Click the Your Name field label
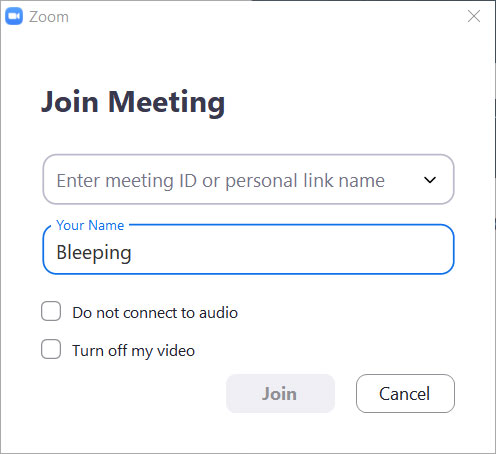 (x=90, y=225)
